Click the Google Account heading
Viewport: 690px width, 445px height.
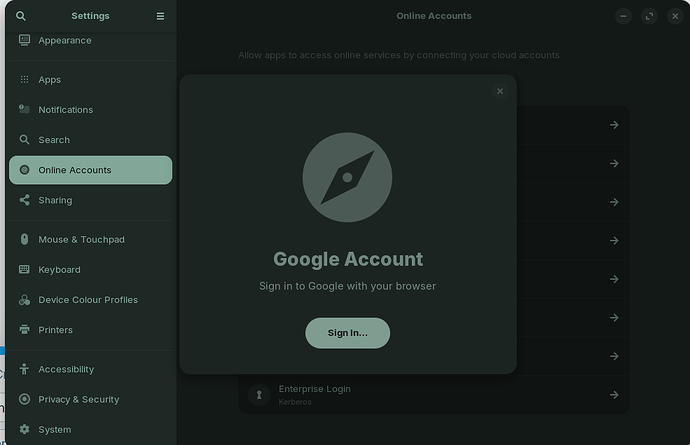[348, 259]
